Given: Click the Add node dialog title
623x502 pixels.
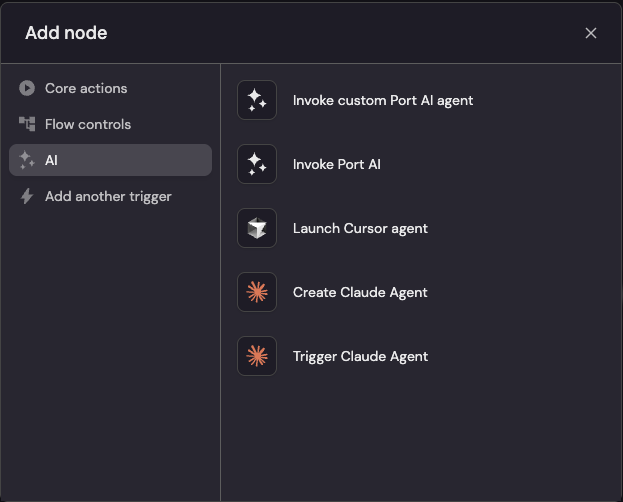Looking at the screenshot, I should coord(66,33).
